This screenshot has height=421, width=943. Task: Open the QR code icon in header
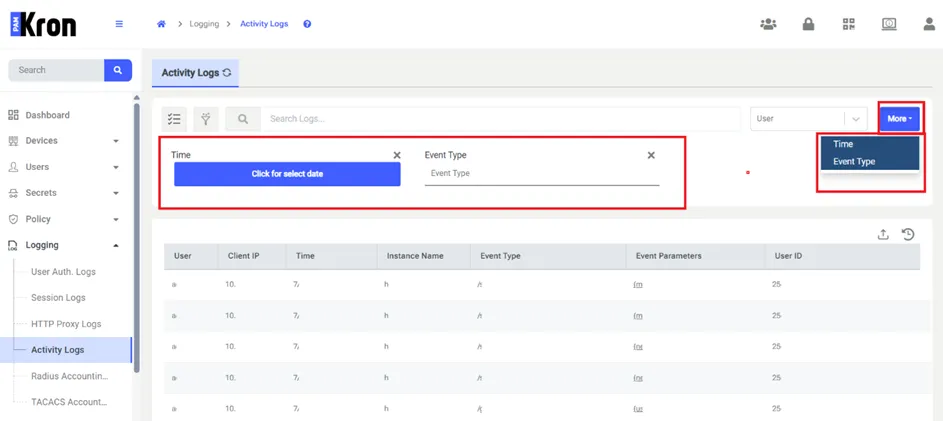[849, 24]
